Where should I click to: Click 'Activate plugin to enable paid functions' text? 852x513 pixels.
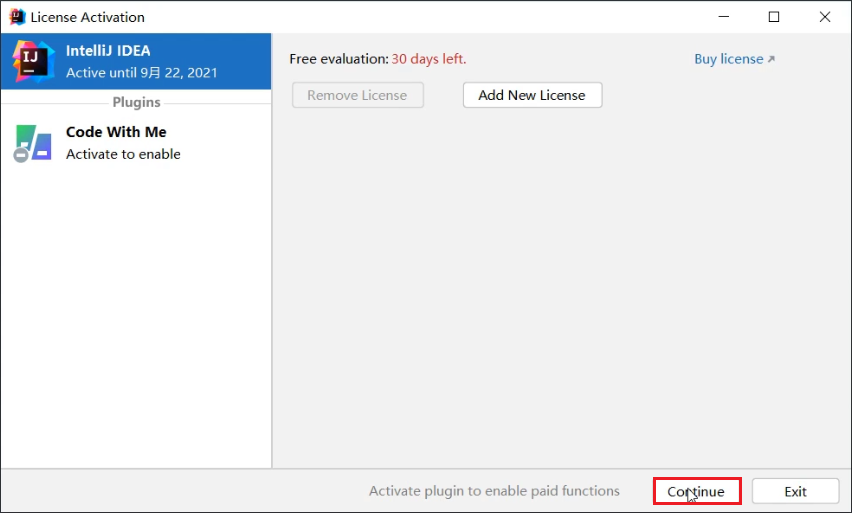[x=494, y=491]
